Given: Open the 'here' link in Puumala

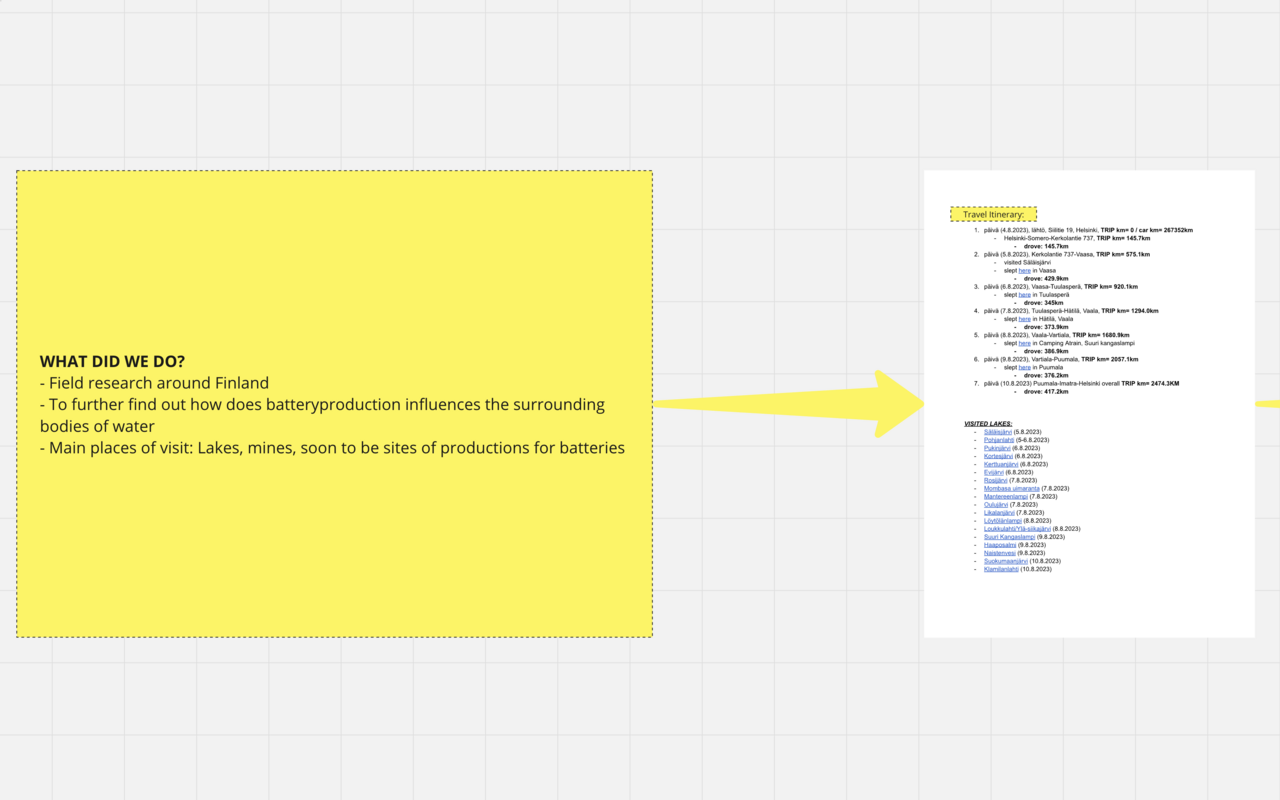Looking at the screenshot, I should 1024,367.
